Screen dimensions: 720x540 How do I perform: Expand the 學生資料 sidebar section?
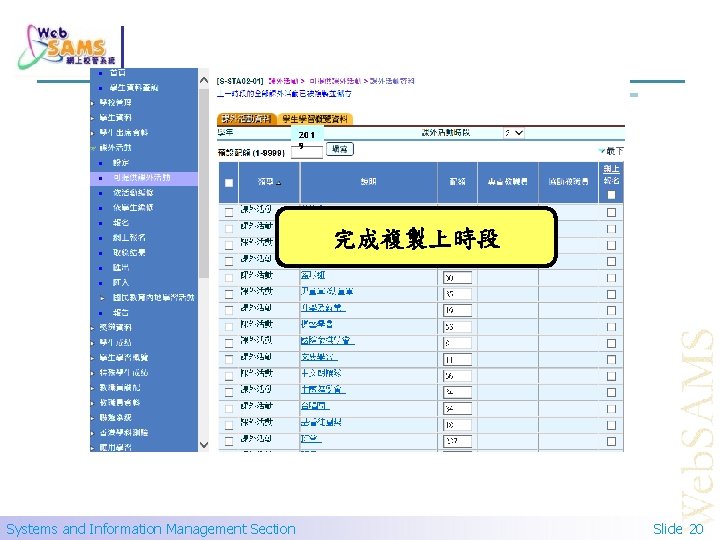(115, 118)
